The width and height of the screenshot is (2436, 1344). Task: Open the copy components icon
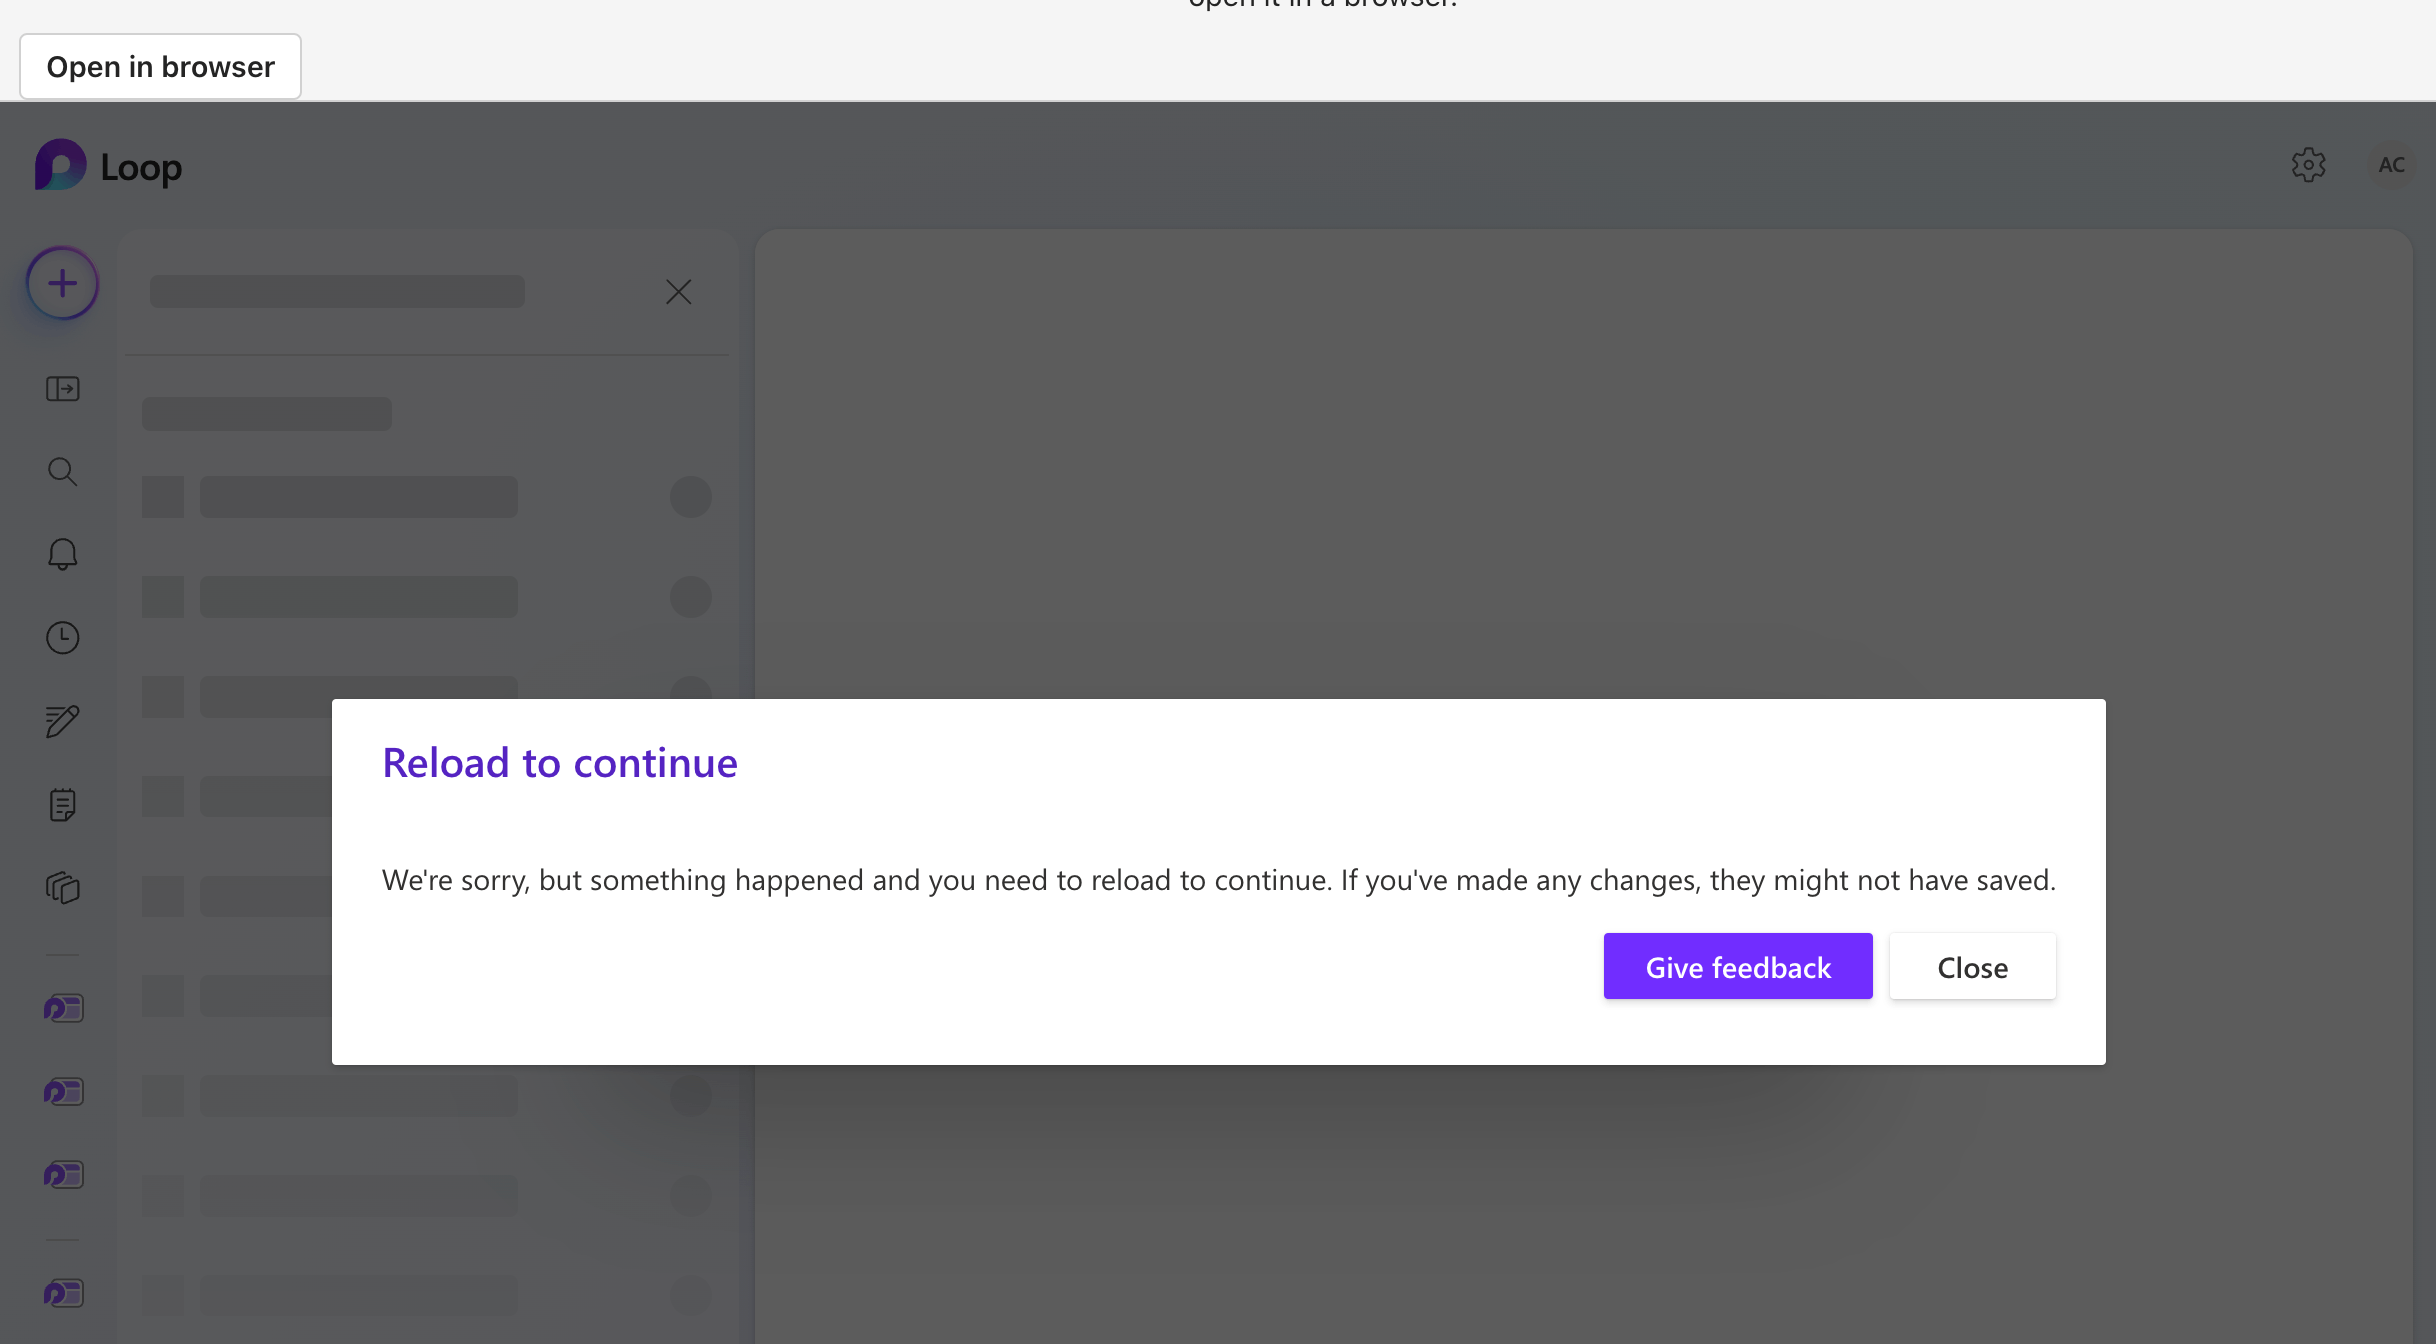[x=62, y=888]
